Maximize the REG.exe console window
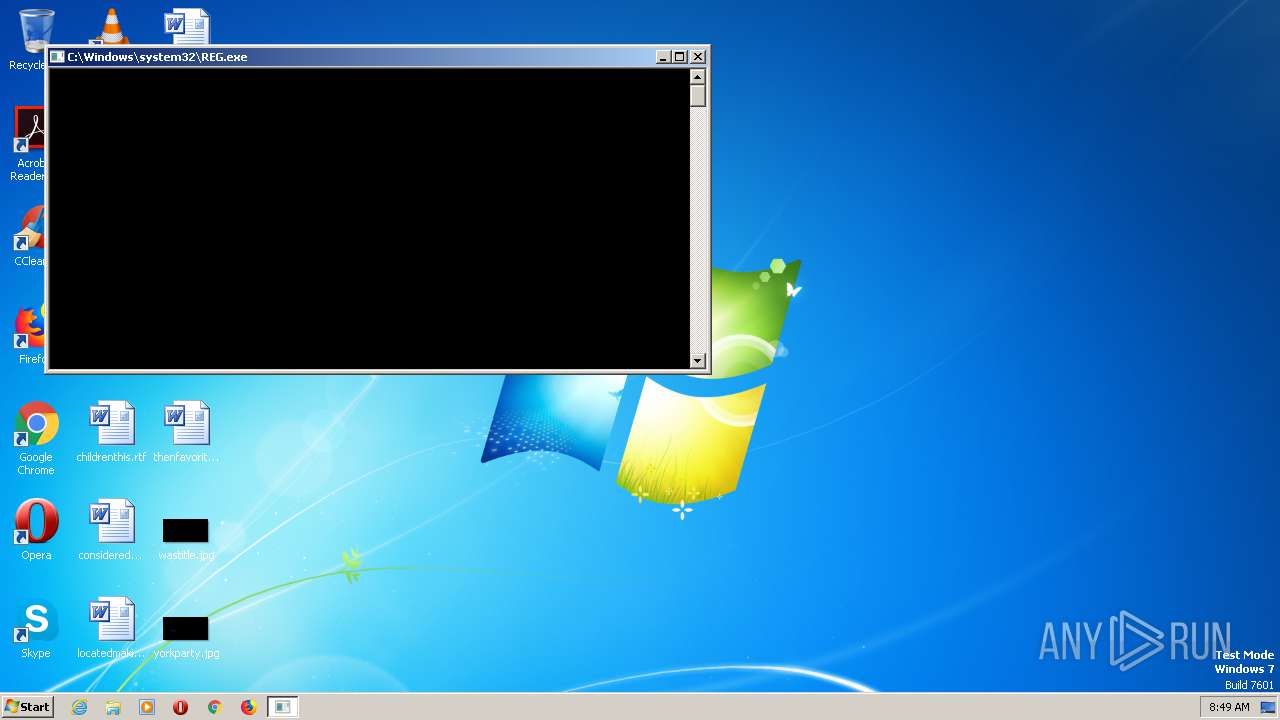This screenshot has width=1280, height=720. click(680, 57)
